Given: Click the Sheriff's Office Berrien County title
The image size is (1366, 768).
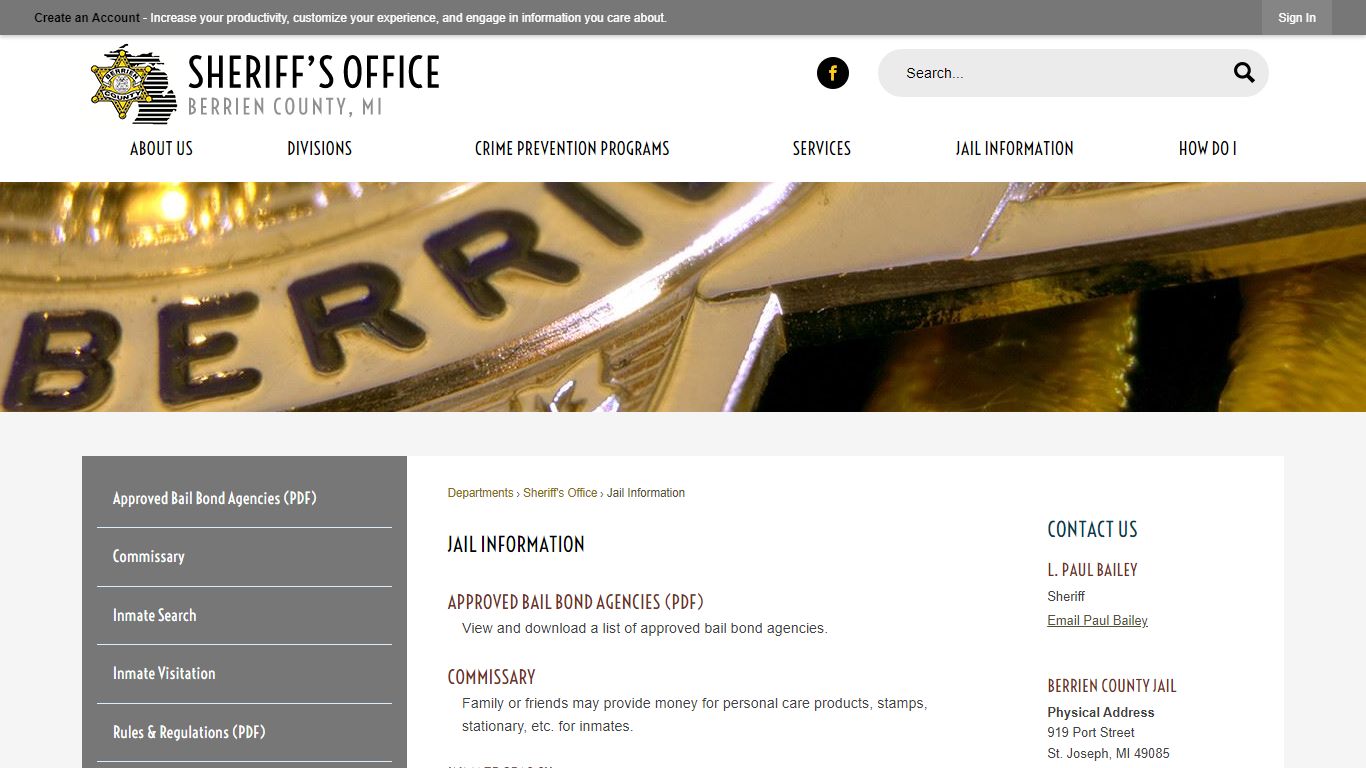Looking at the screenshot, I should [313, 84].
